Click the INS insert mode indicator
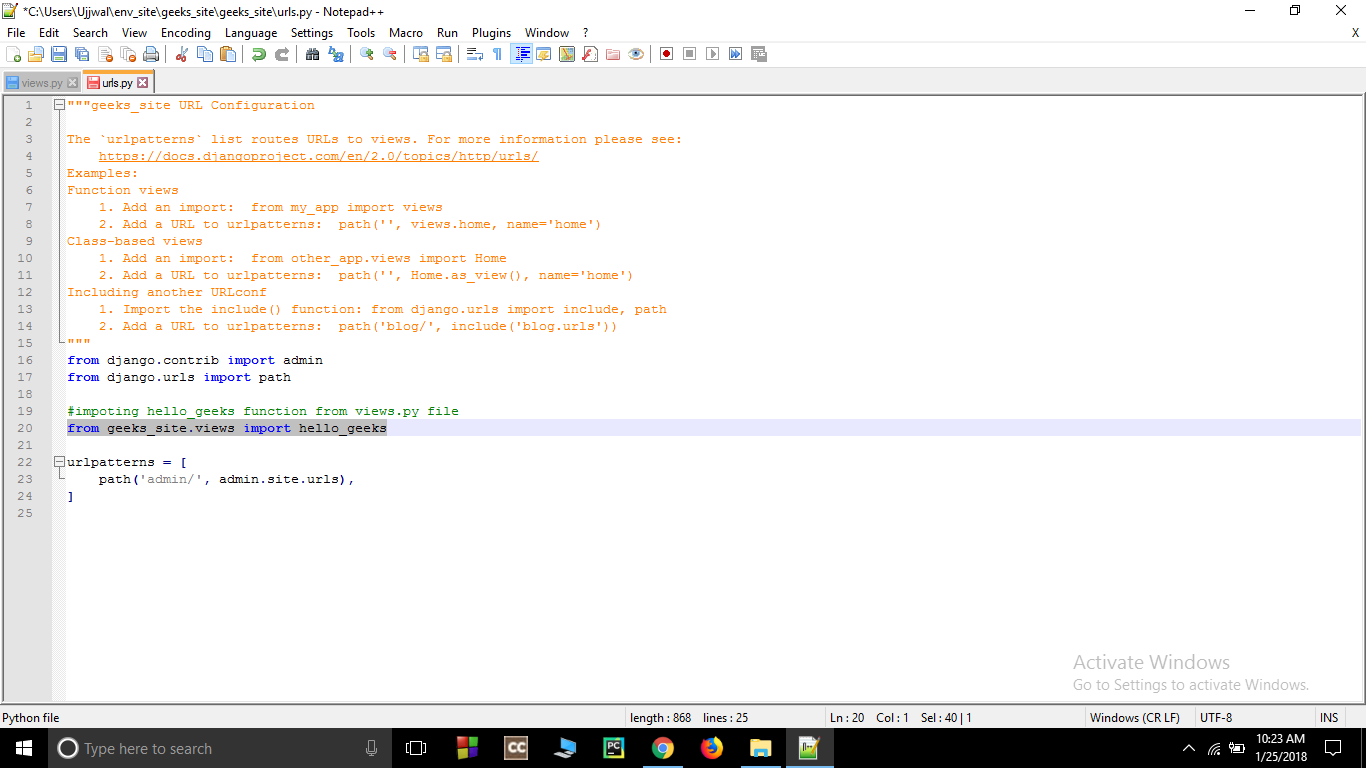Image resolution: width=1366 pixels, height=768 pixels. coord(1329,717)
